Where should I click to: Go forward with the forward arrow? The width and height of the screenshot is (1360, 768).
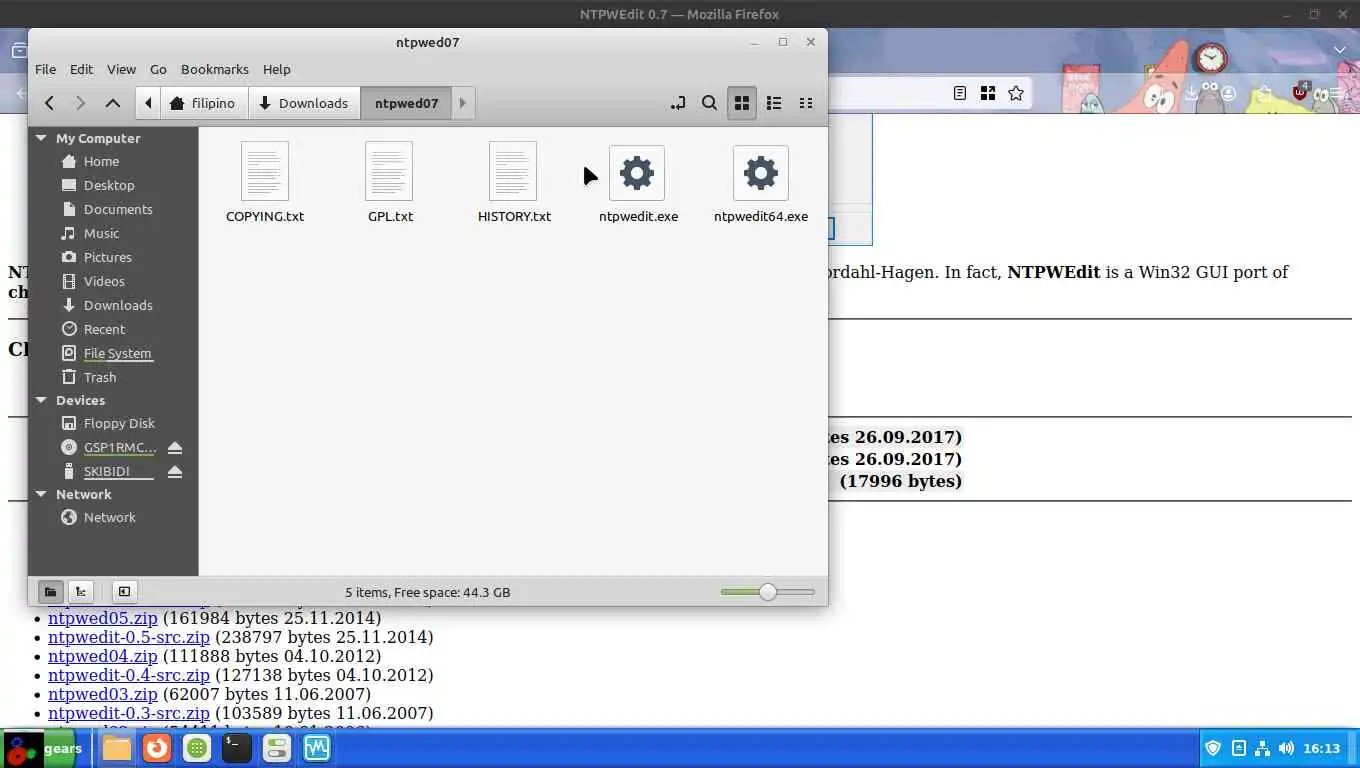pyautogui.click(x=81, y=103)
